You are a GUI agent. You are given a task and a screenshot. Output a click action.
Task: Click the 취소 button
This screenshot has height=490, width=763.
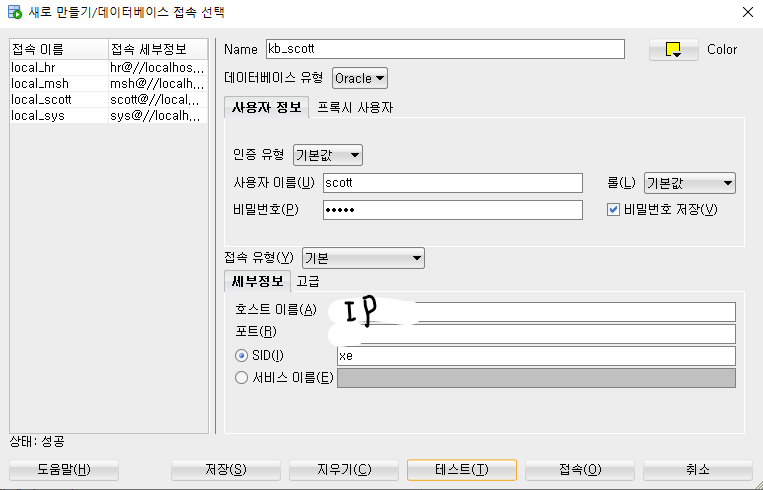click(698, 470)
